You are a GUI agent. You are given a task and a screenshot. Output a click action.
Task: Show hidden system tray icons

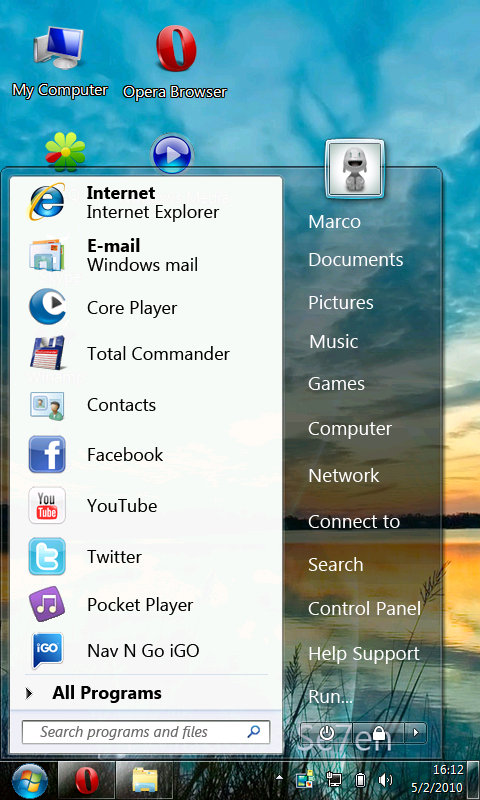(x=279, y=778)
